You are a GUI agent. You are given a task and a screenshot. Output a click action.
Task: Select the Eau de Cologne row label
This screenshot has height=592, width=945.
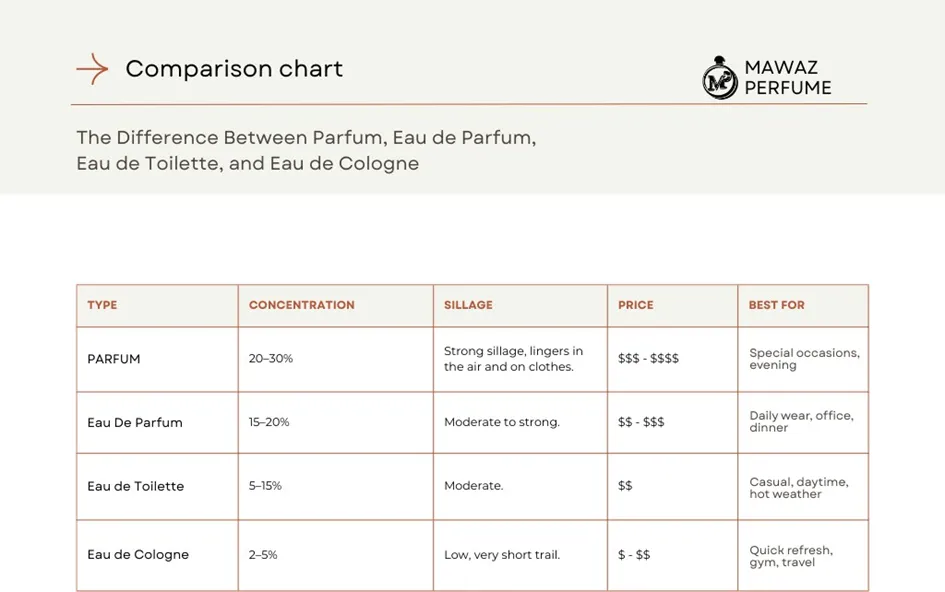[138, 555]
